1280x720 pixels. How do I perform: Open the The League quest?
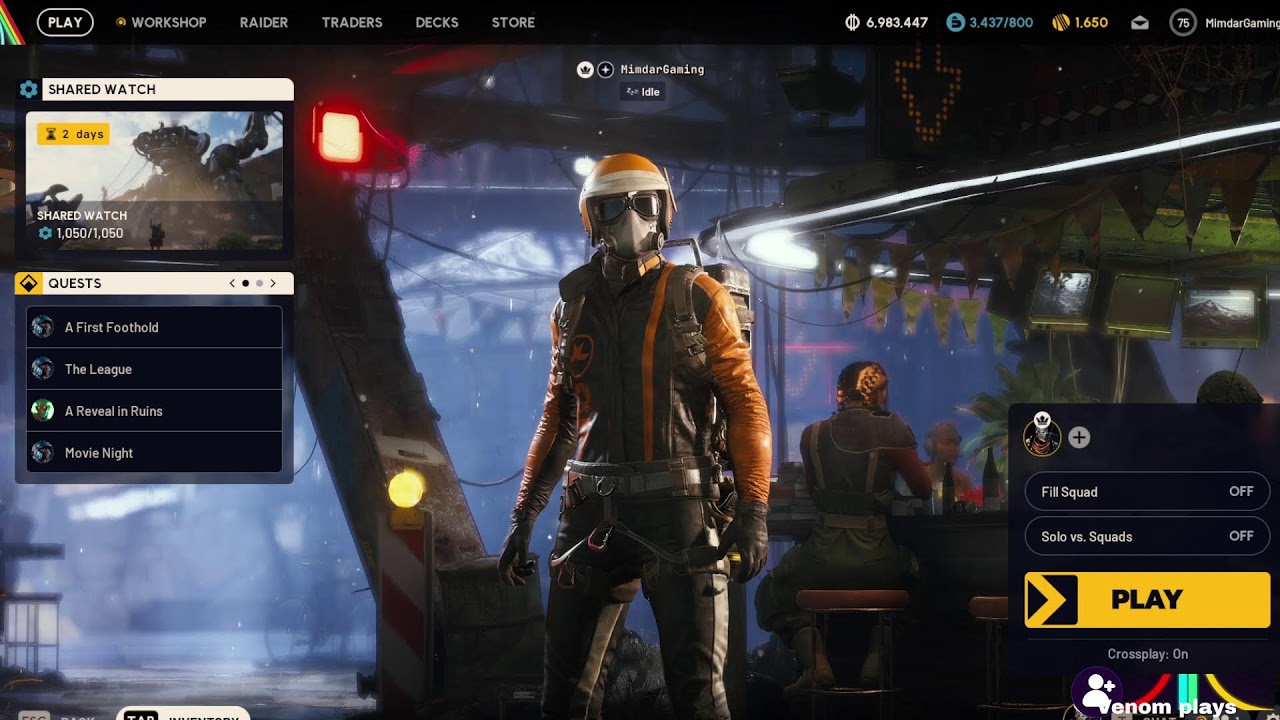pos(154,369)
